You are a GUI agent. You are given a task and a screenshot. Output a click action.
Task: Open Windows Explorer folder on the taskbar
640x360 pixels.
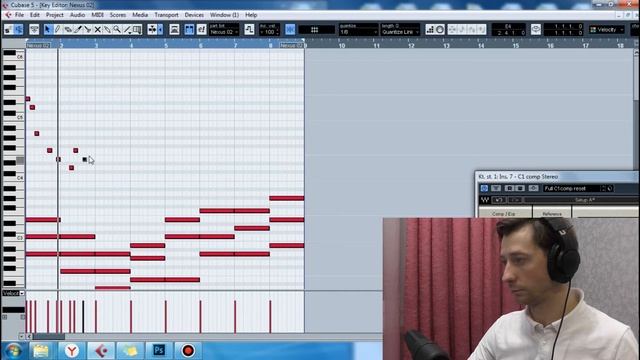point(41,351)
